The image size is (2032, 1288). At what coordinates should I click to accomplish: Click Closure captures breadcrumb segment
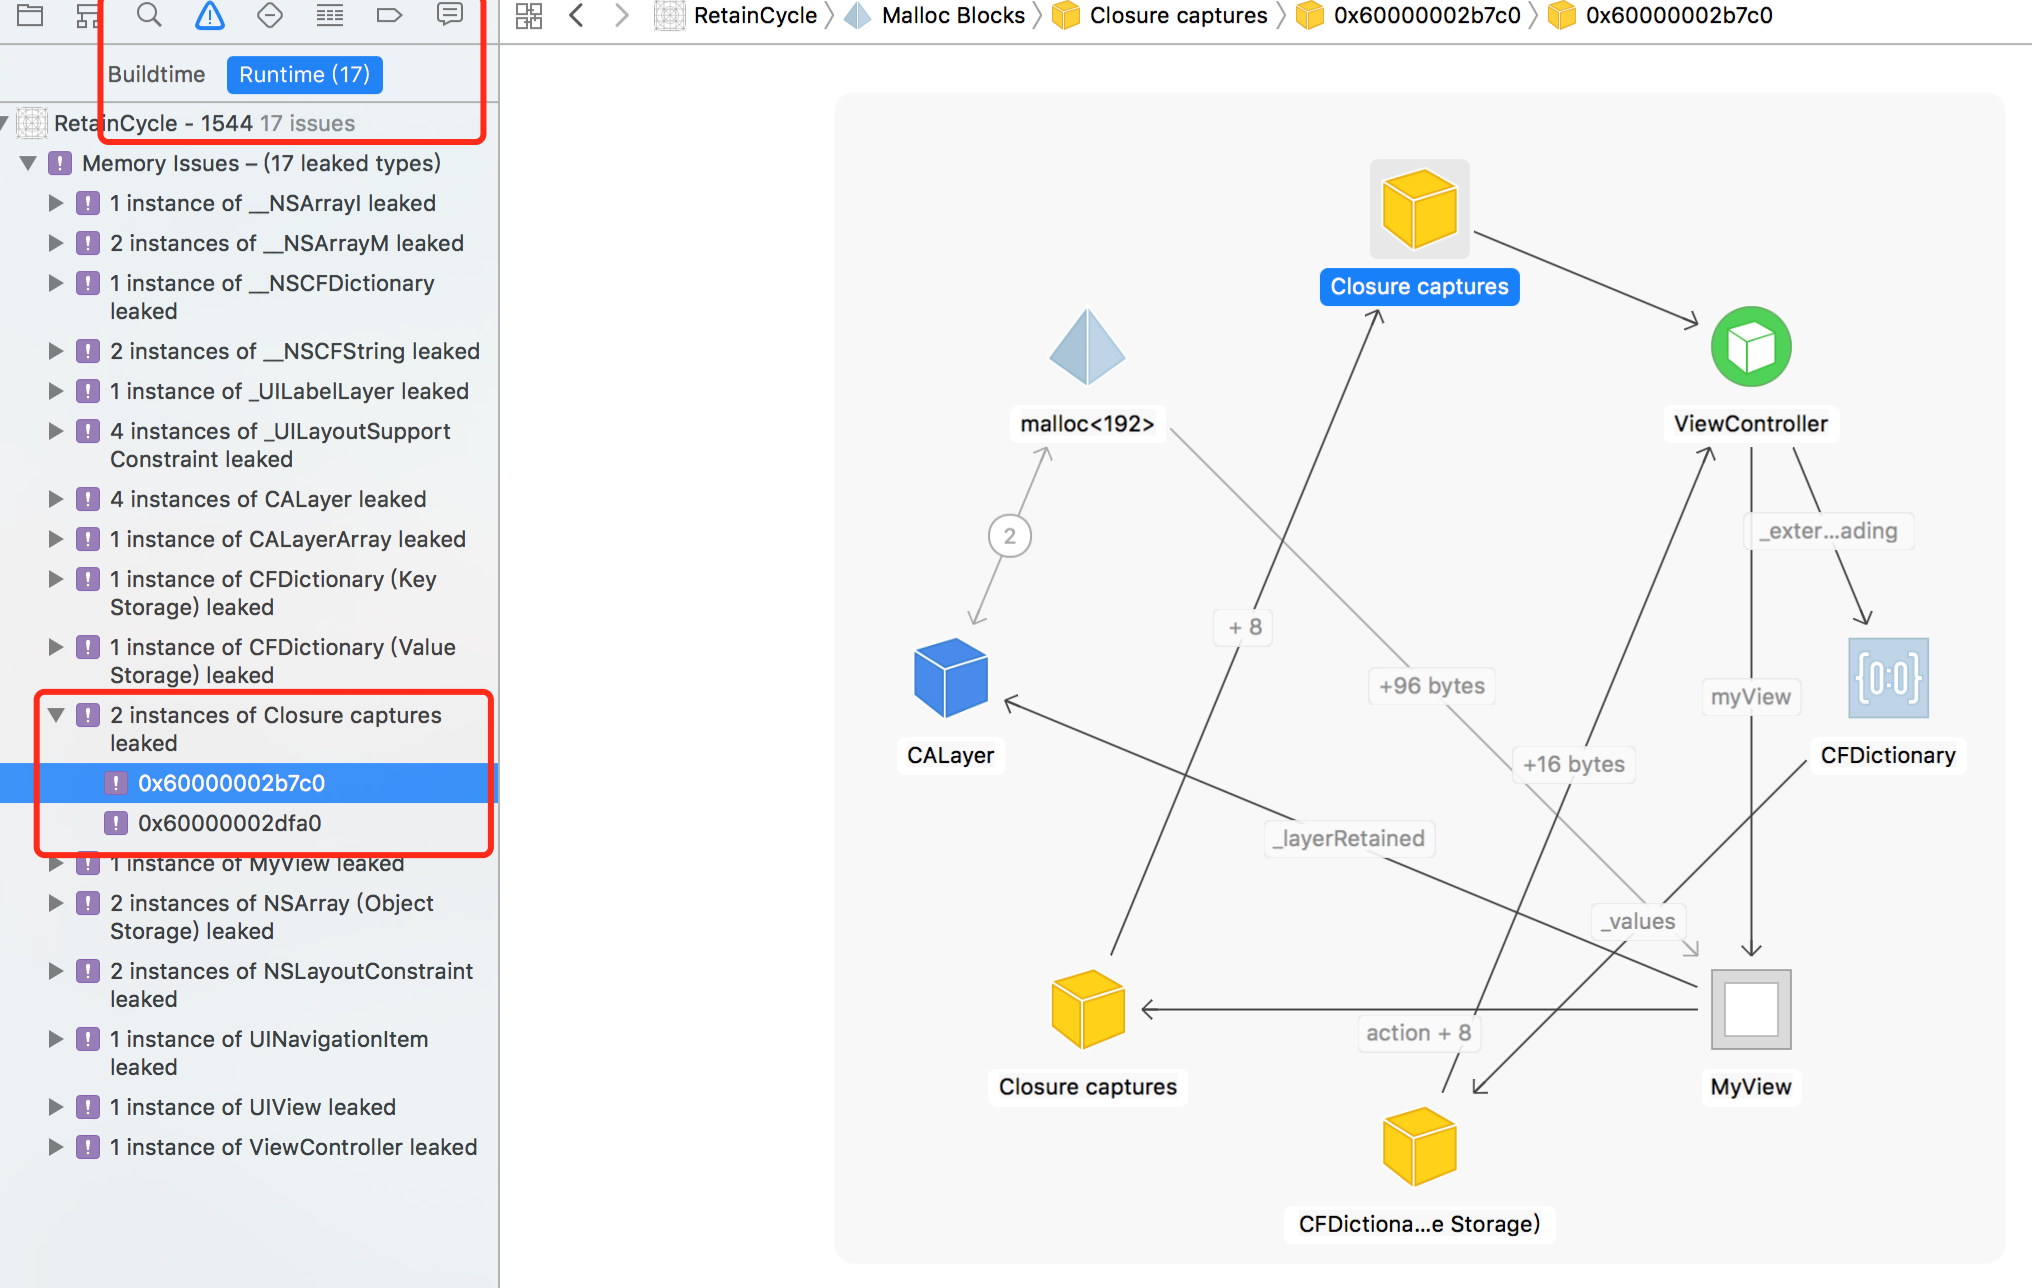(1177, 15)
